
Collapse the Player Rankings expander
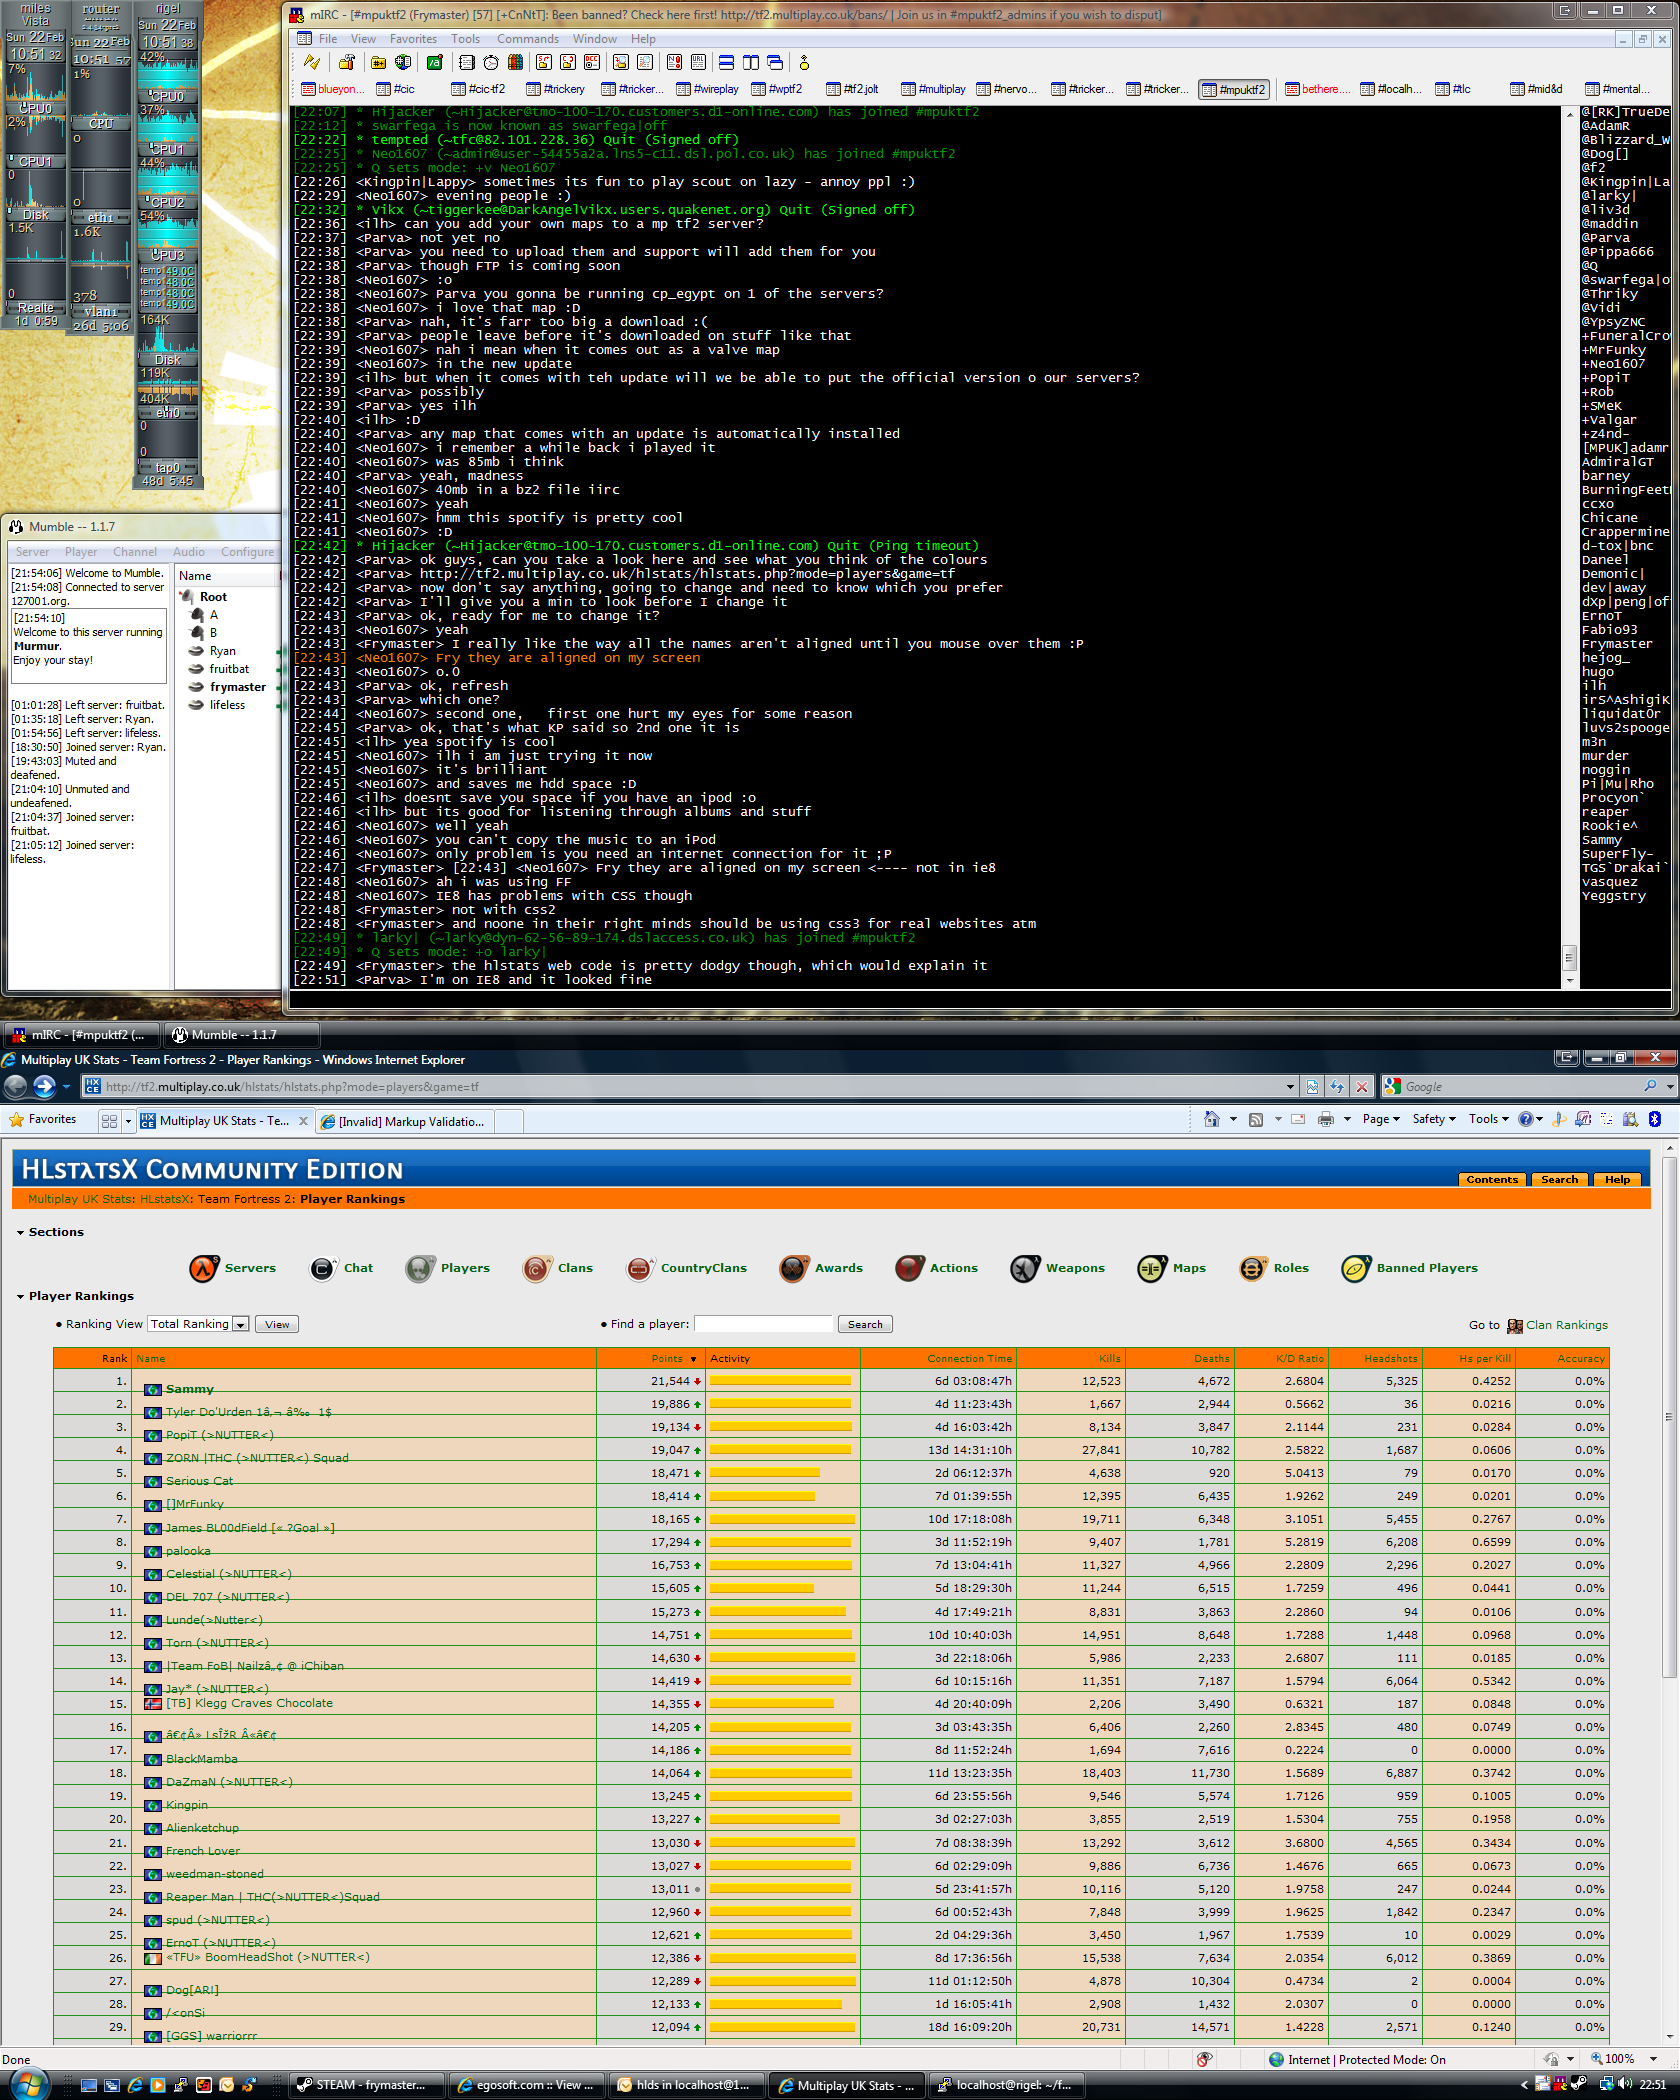click(20, 1296)
